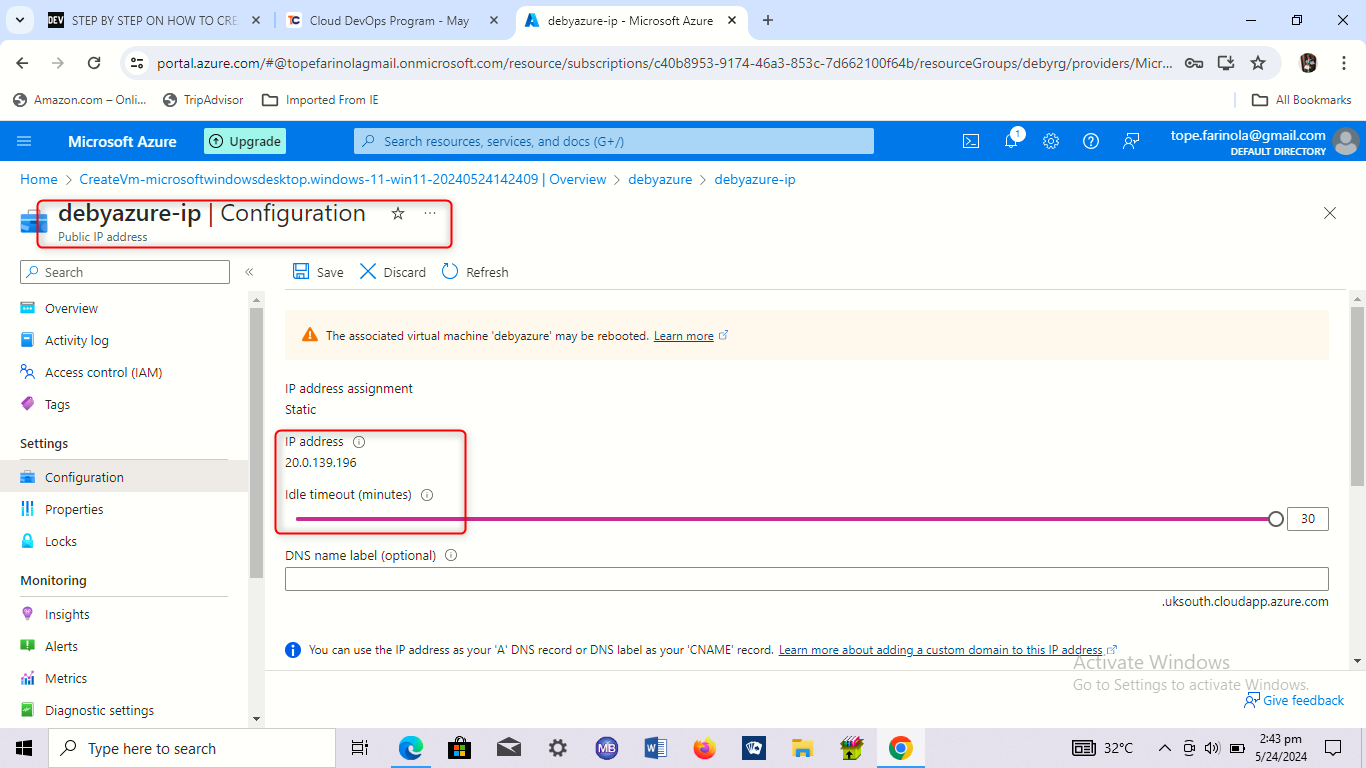Click the Microsoft Azure home title
Screen dimensions: 1366x768
pos(122,141)
